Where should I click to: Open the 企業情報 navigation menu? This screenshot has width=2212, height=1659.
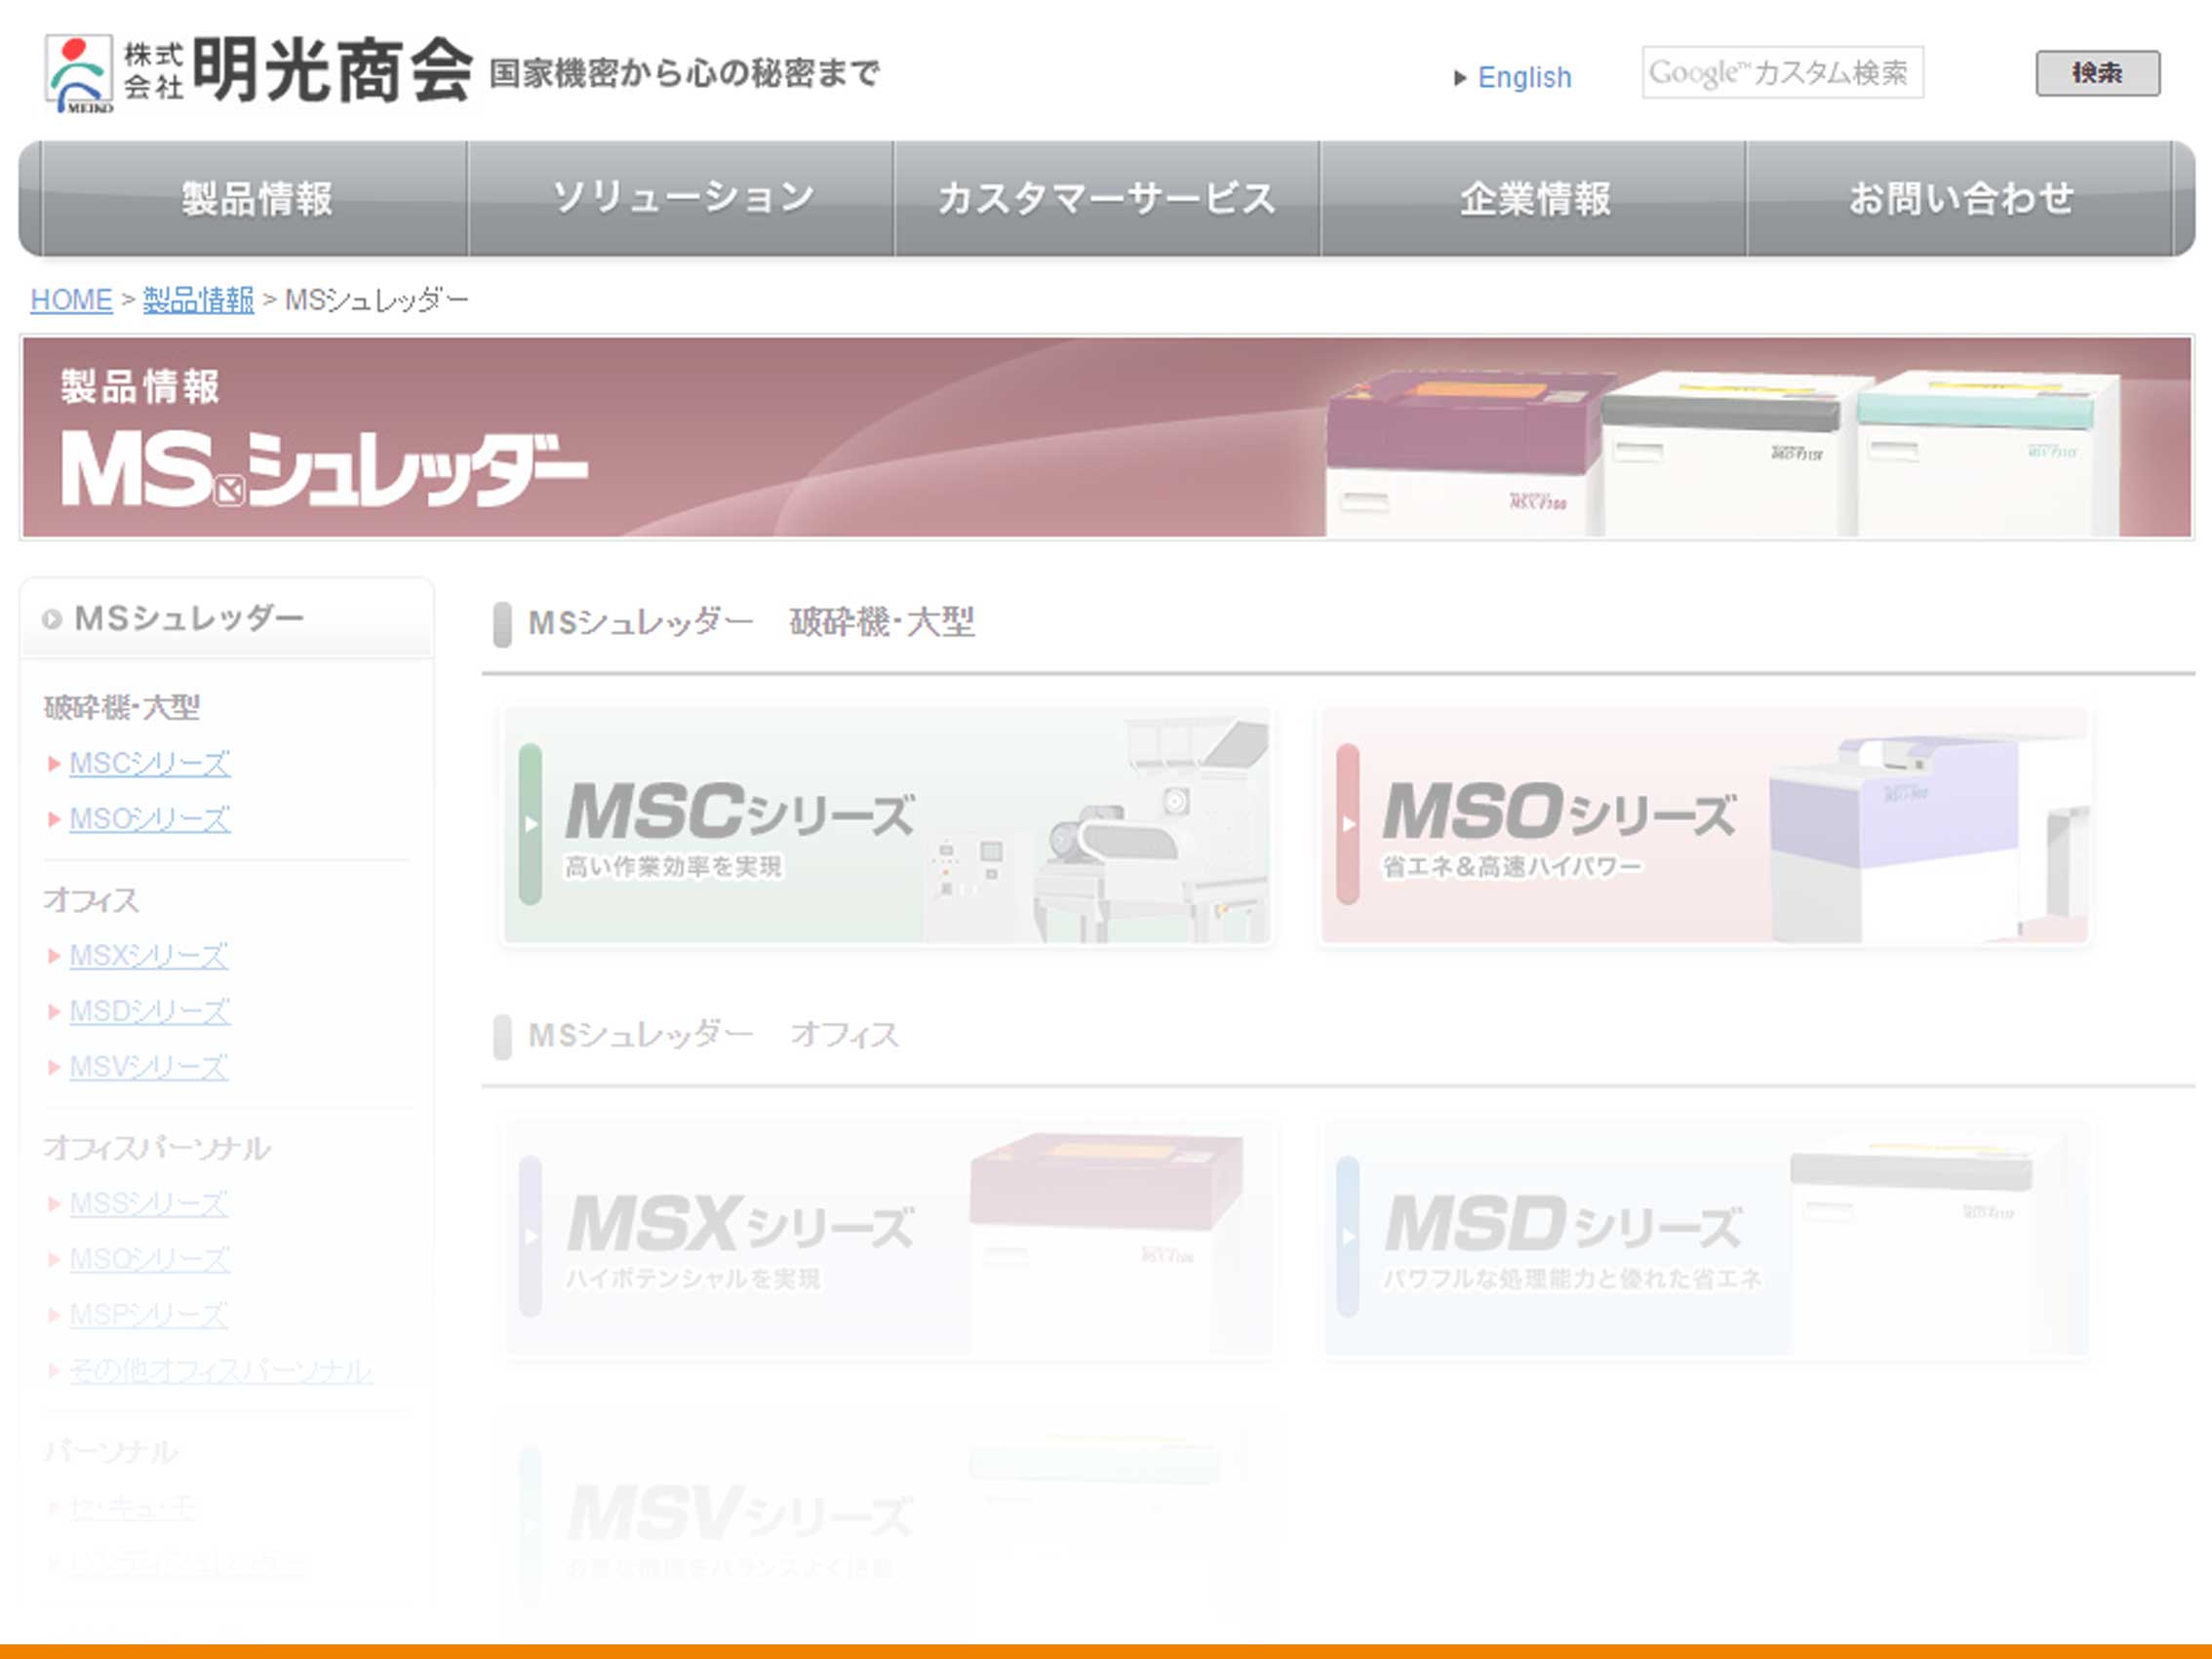[1534, 199]
